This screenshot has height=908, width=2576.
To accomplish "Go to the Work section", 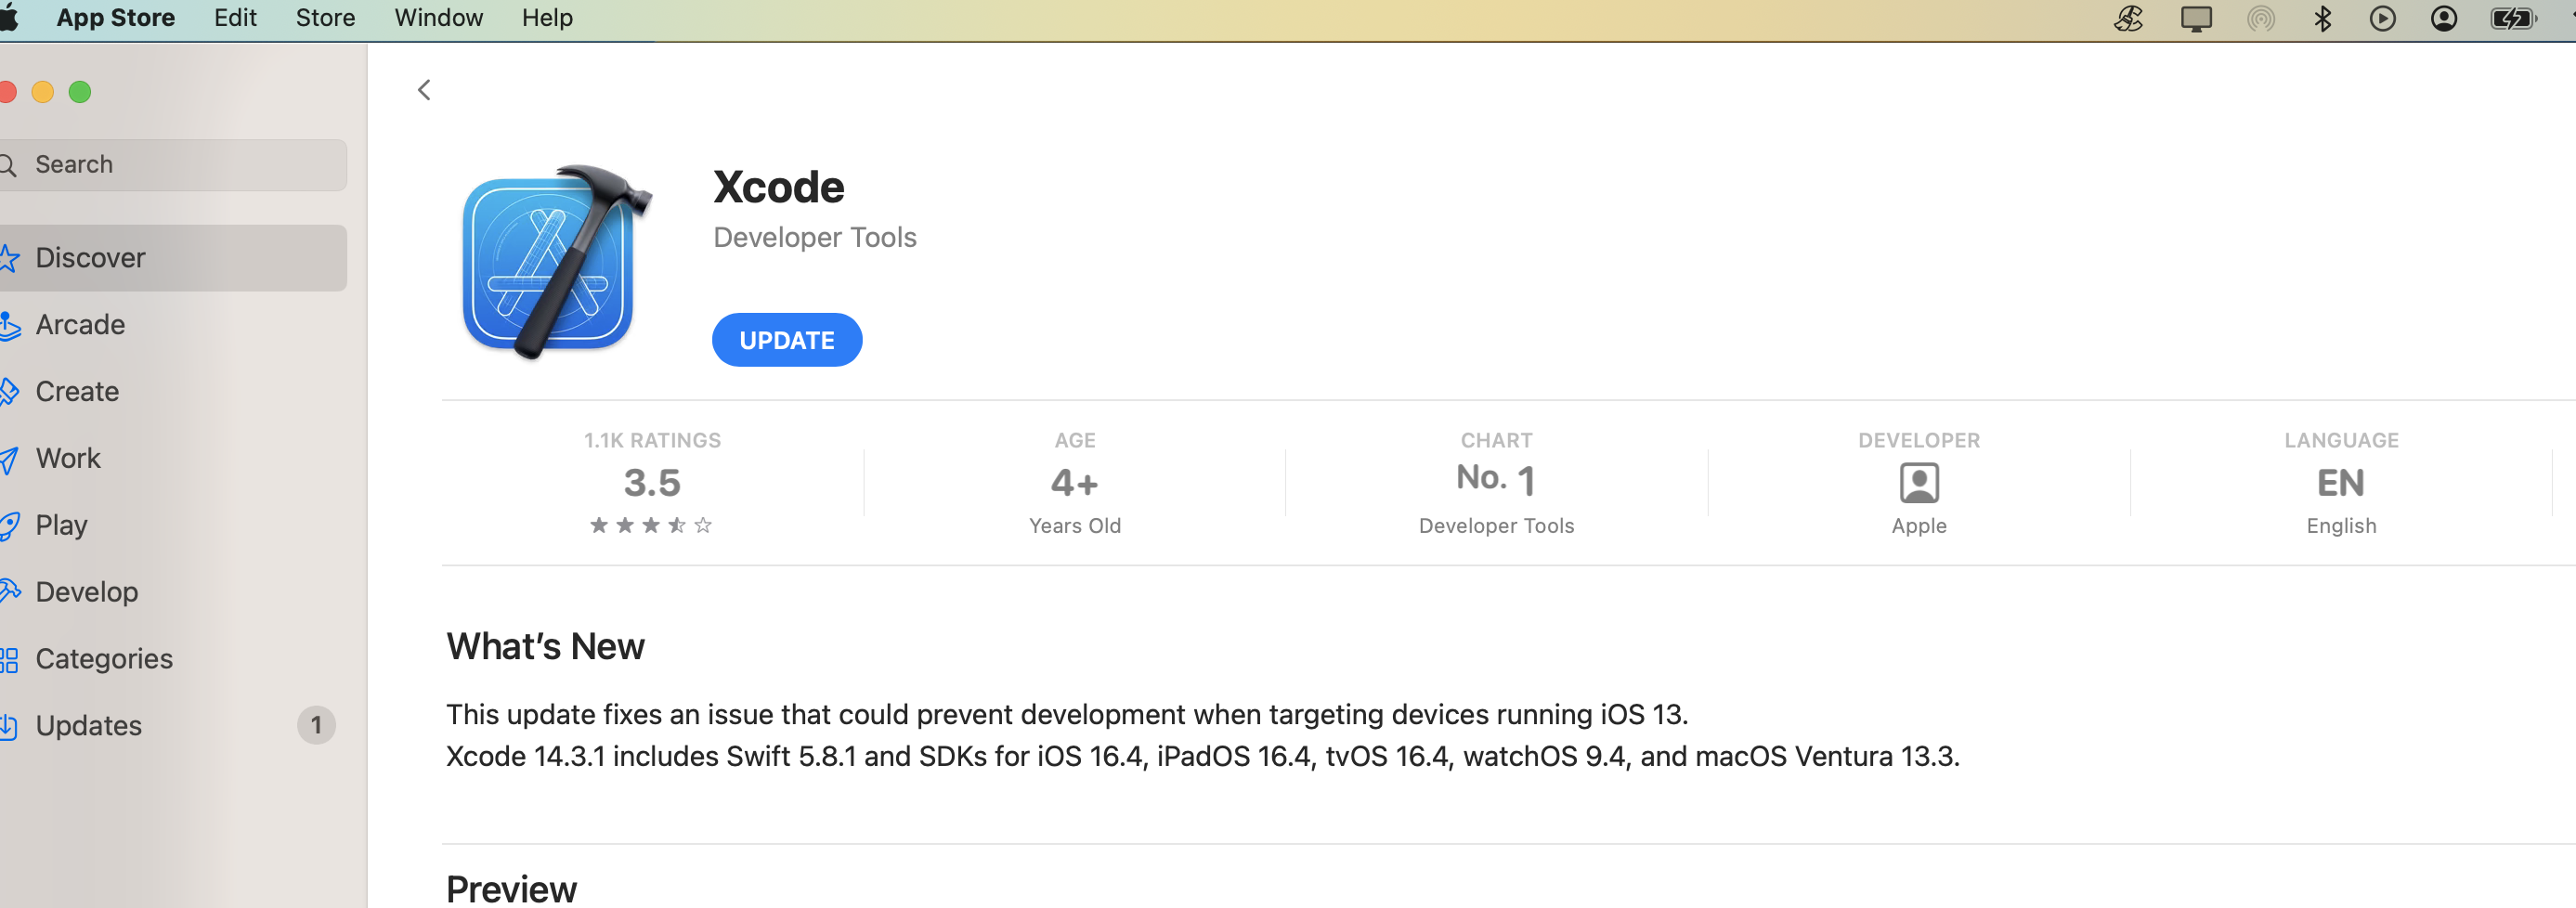I will coord(172,458).
